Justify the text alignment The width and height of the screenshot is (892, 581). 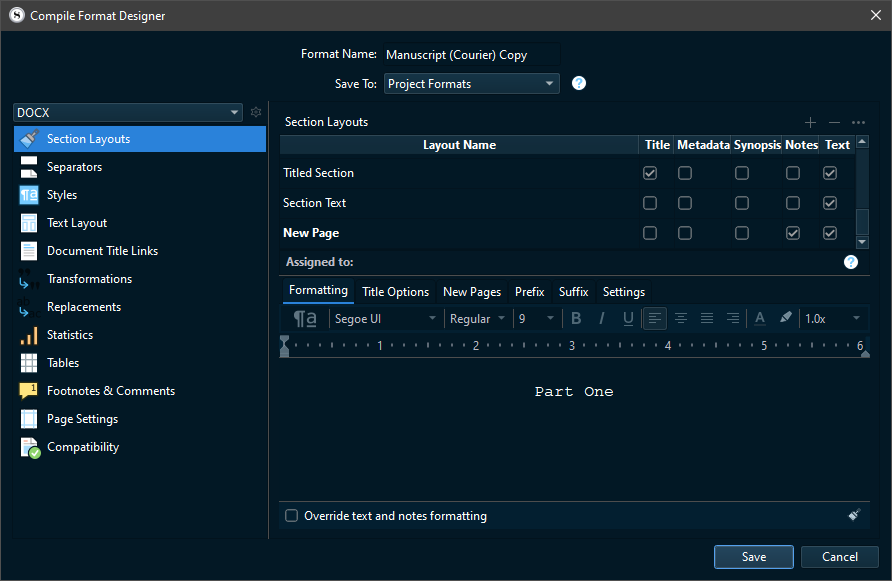click(707, 319)
